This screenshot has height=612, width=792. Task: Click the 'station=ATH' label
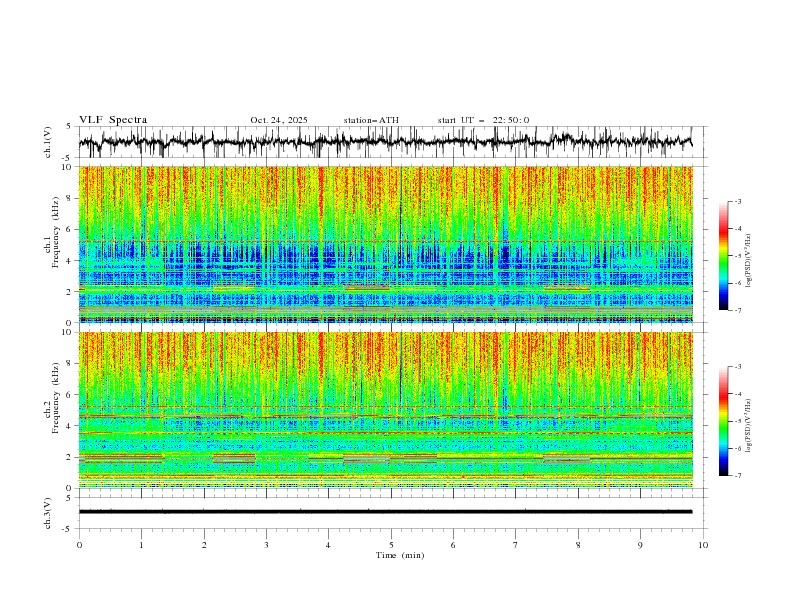[371, 120]
